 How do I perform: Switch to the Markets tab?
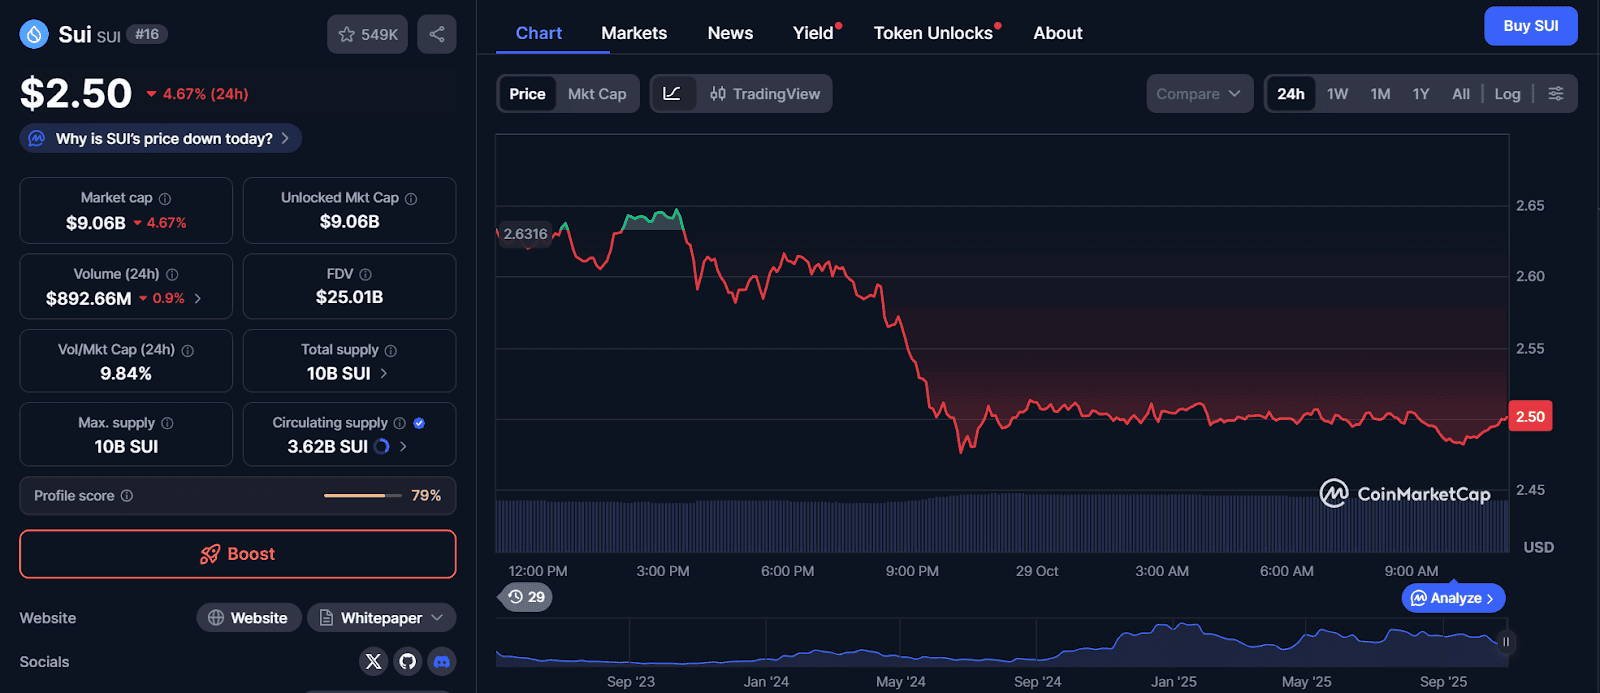[x=634, y=33]
